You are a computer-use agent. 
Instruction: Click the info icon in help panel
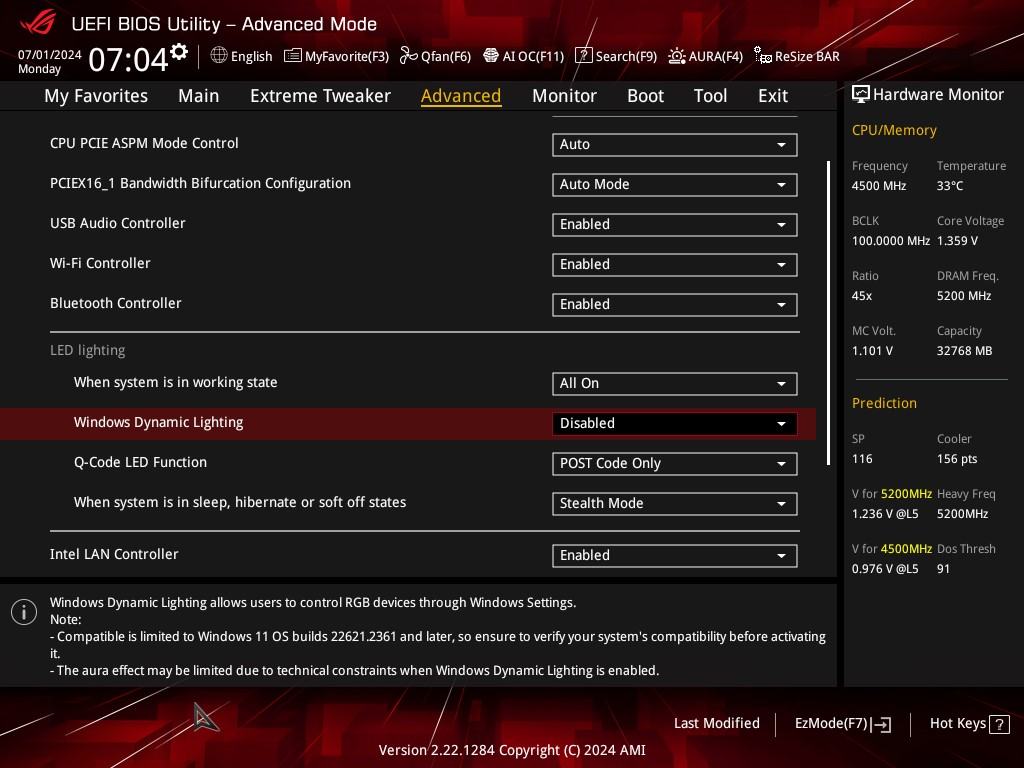(24, 612)
